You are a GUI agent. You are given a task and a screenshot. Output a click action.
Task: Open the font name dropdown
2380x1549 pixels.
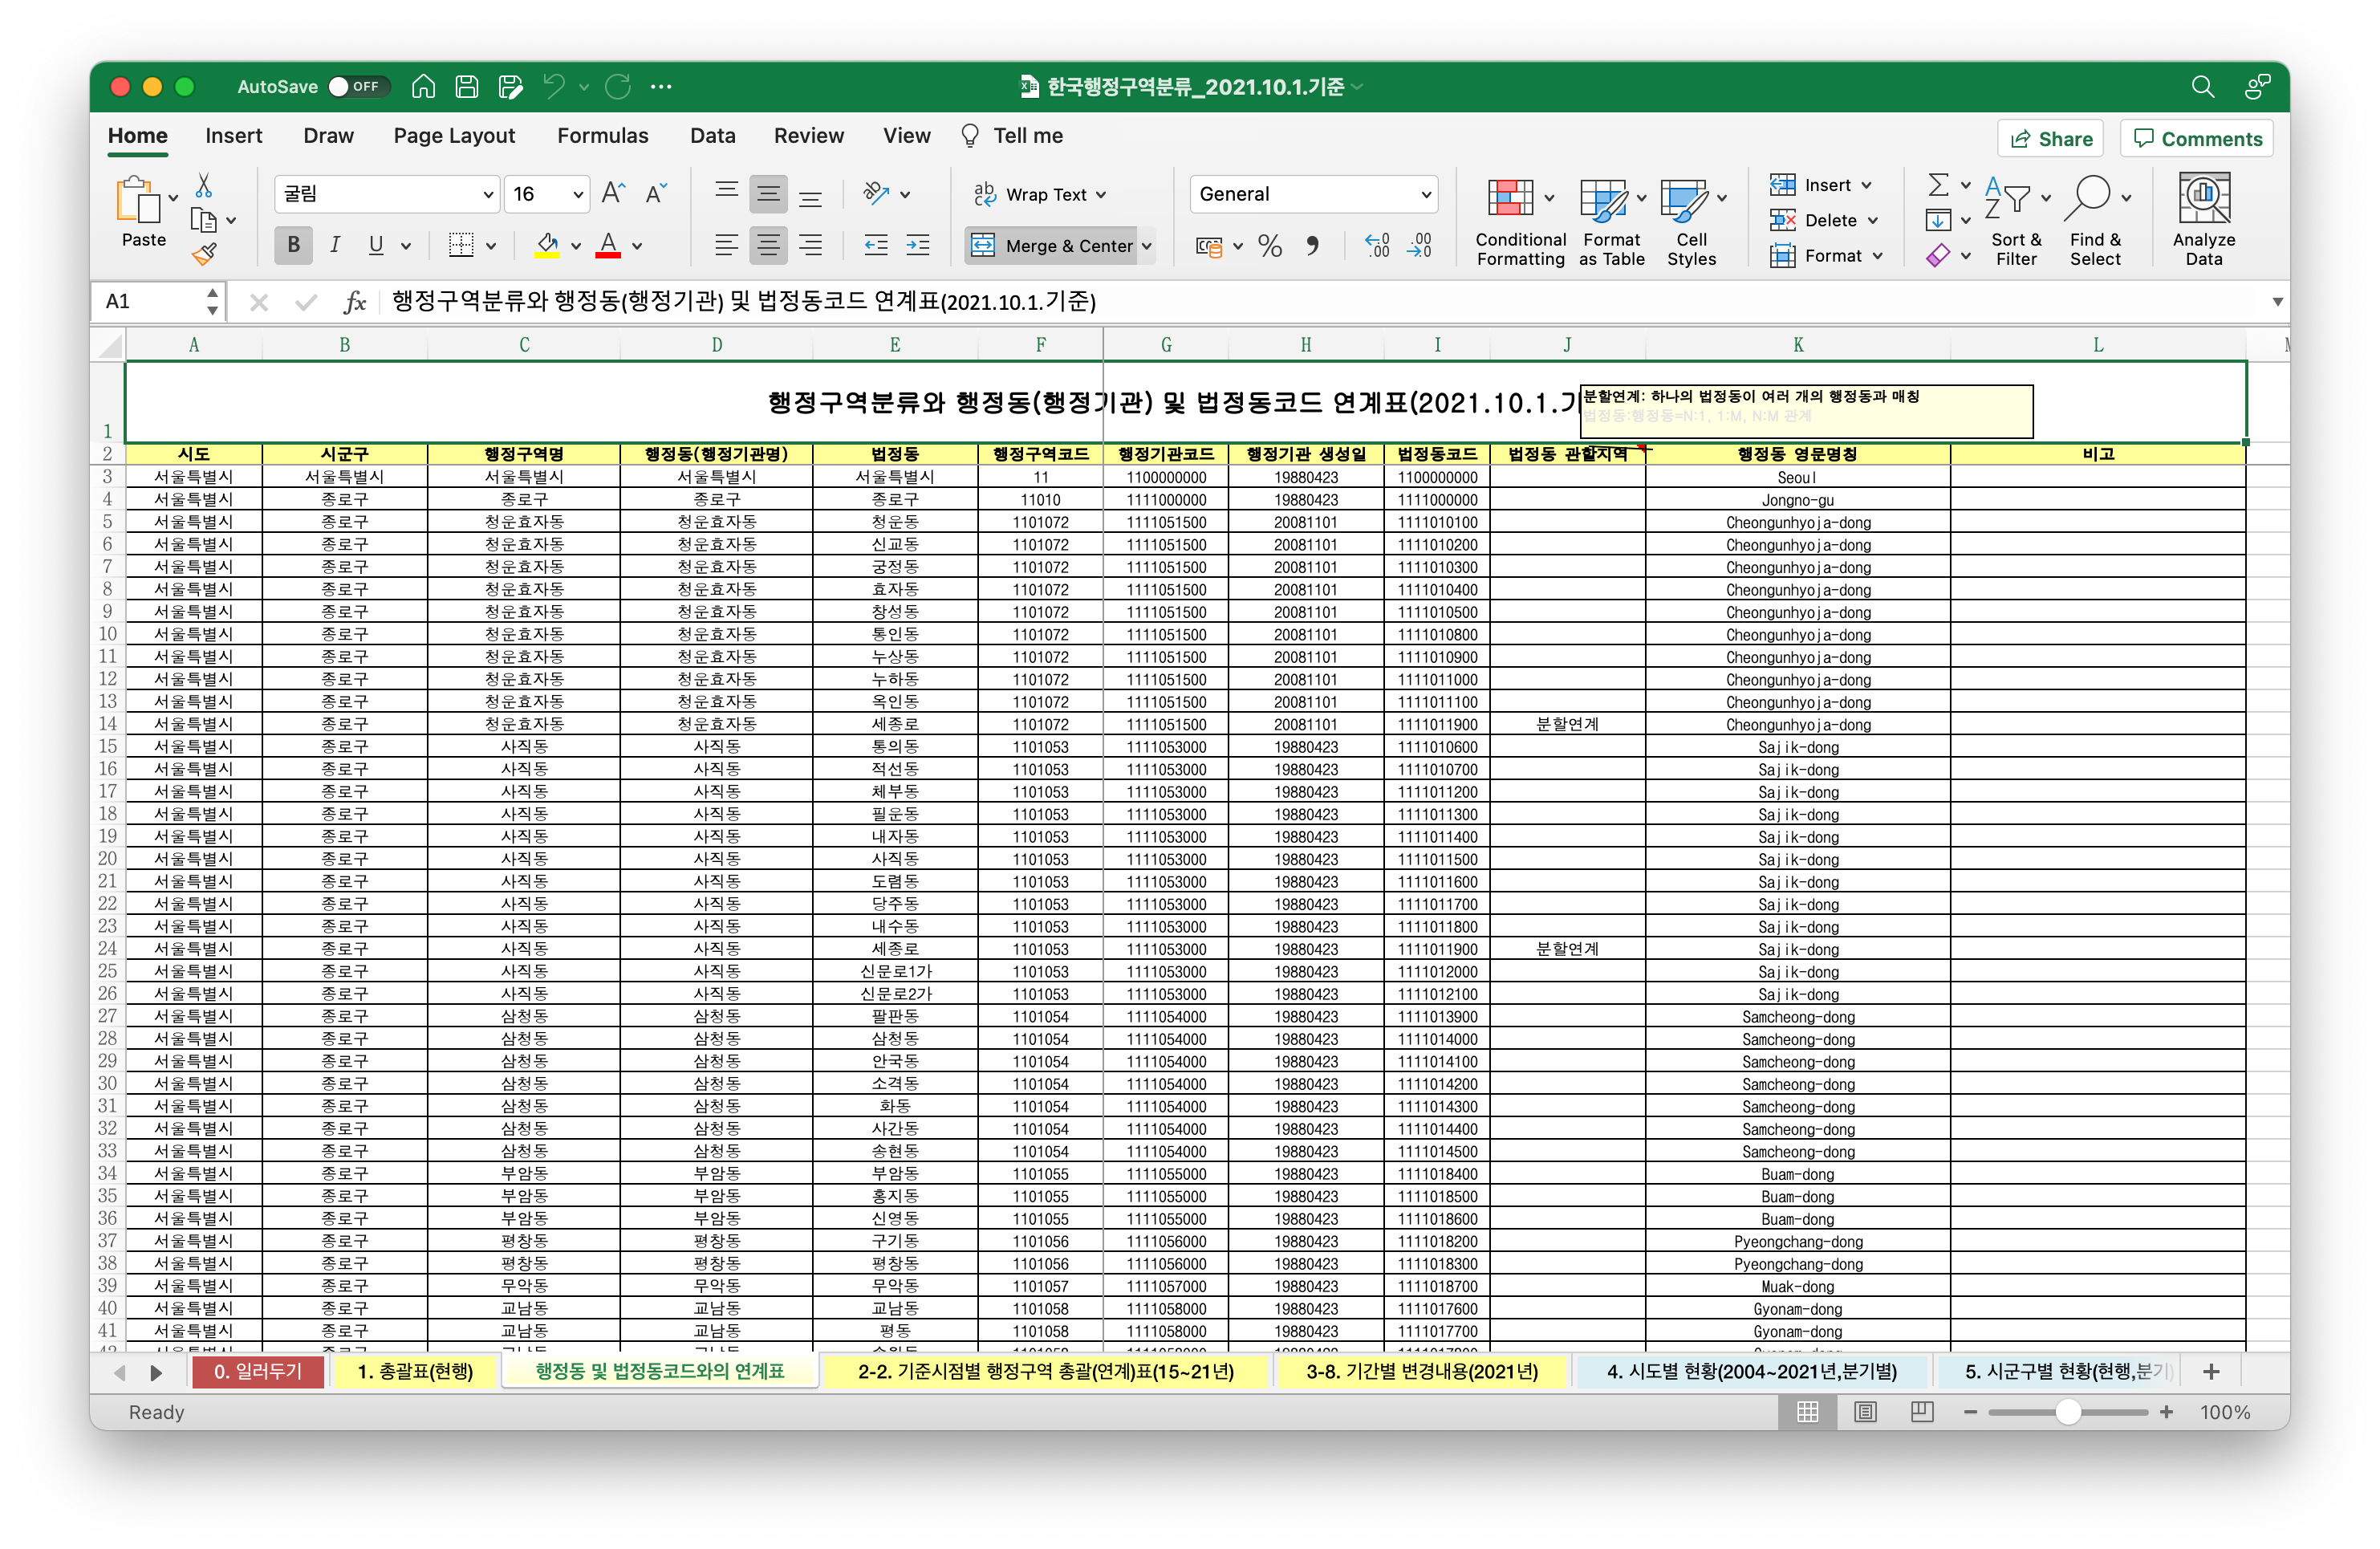point(488,194)
